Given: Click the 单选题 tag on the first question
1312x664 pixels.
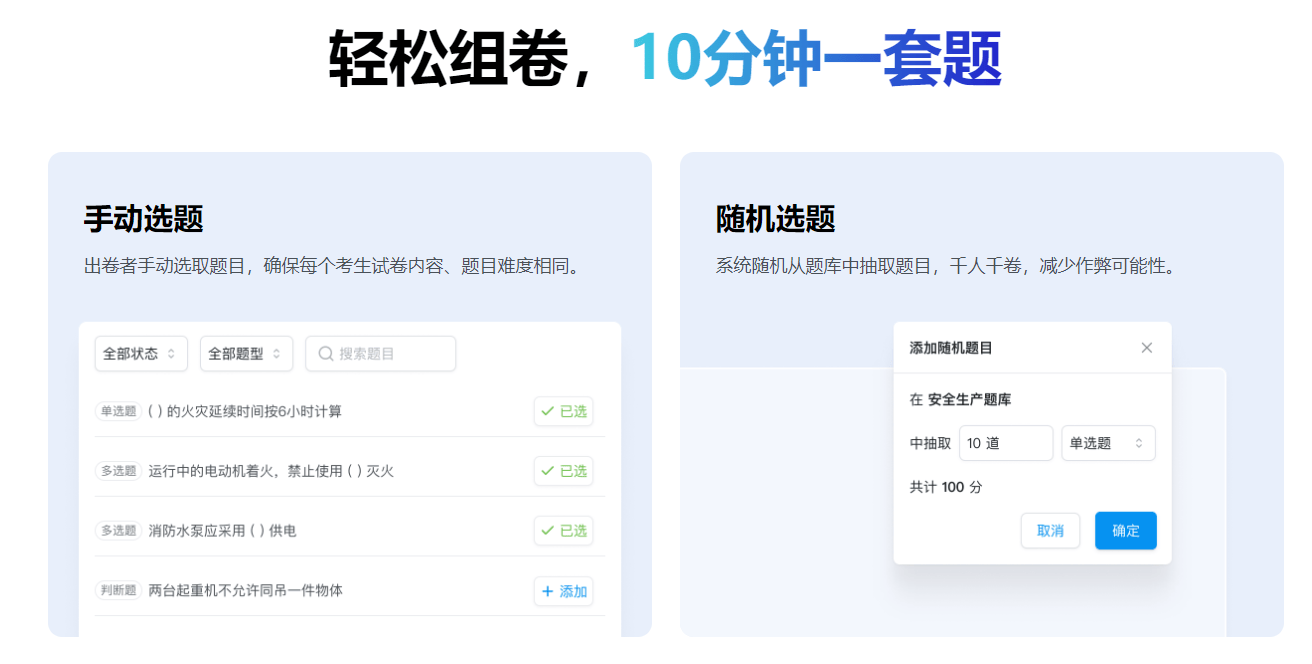Looking at the screenshot, I should click(x=119, y=410).
